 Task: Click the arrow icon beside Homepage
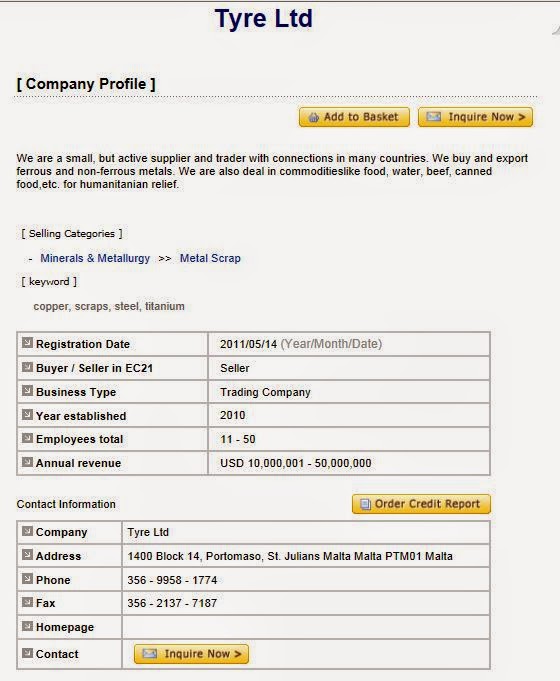[x=27, y=626]
